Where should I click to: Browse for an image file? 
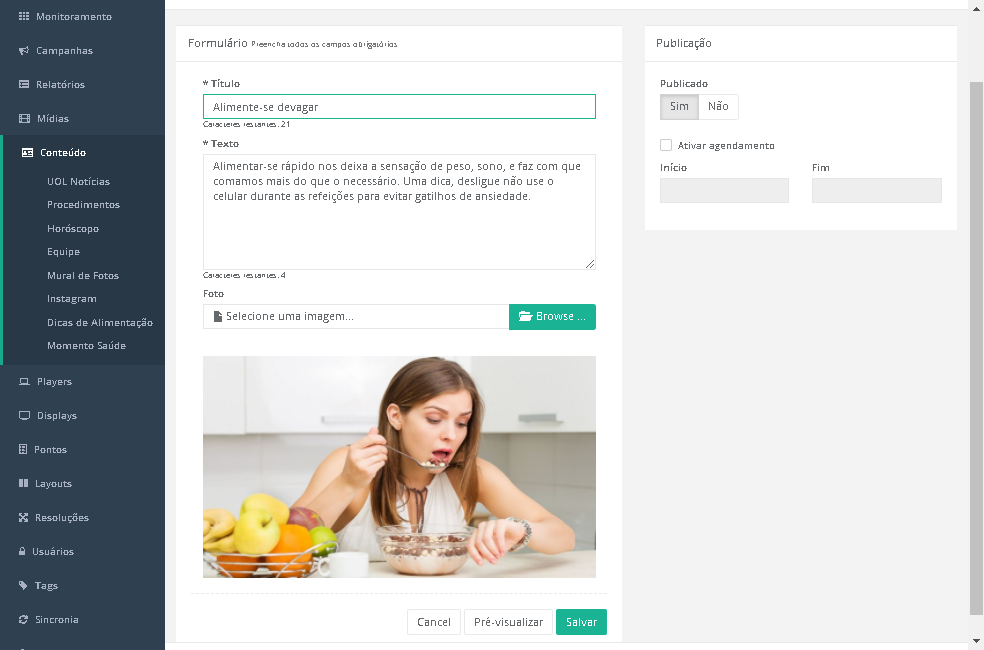coord(552,316)
